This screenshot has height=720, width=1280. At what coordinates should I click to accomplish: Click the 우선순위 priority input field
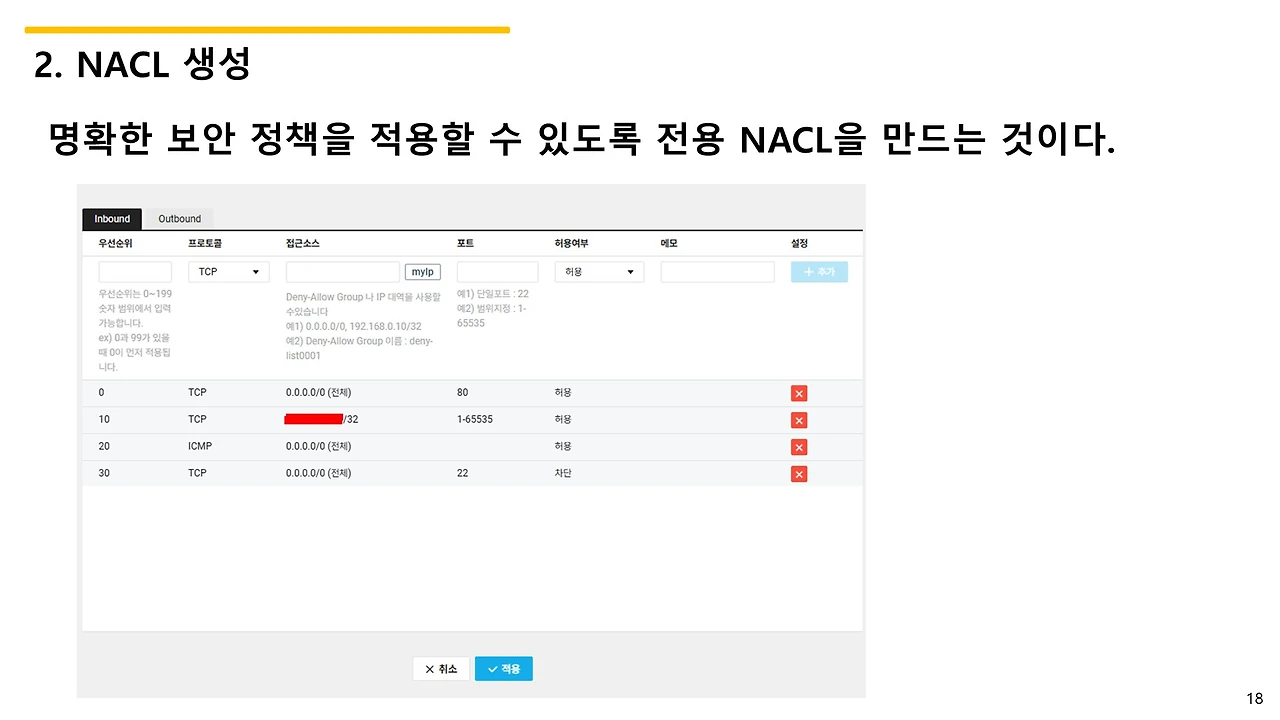coord(134,271)
